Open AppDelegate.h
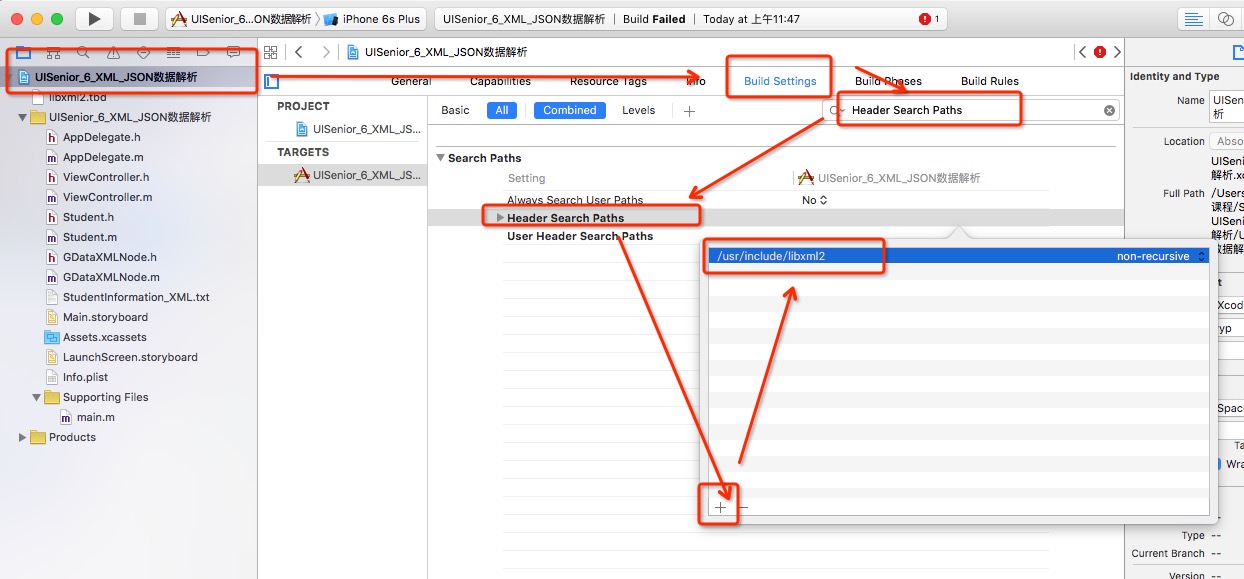 pyautogui.click(x=101, y=137)
